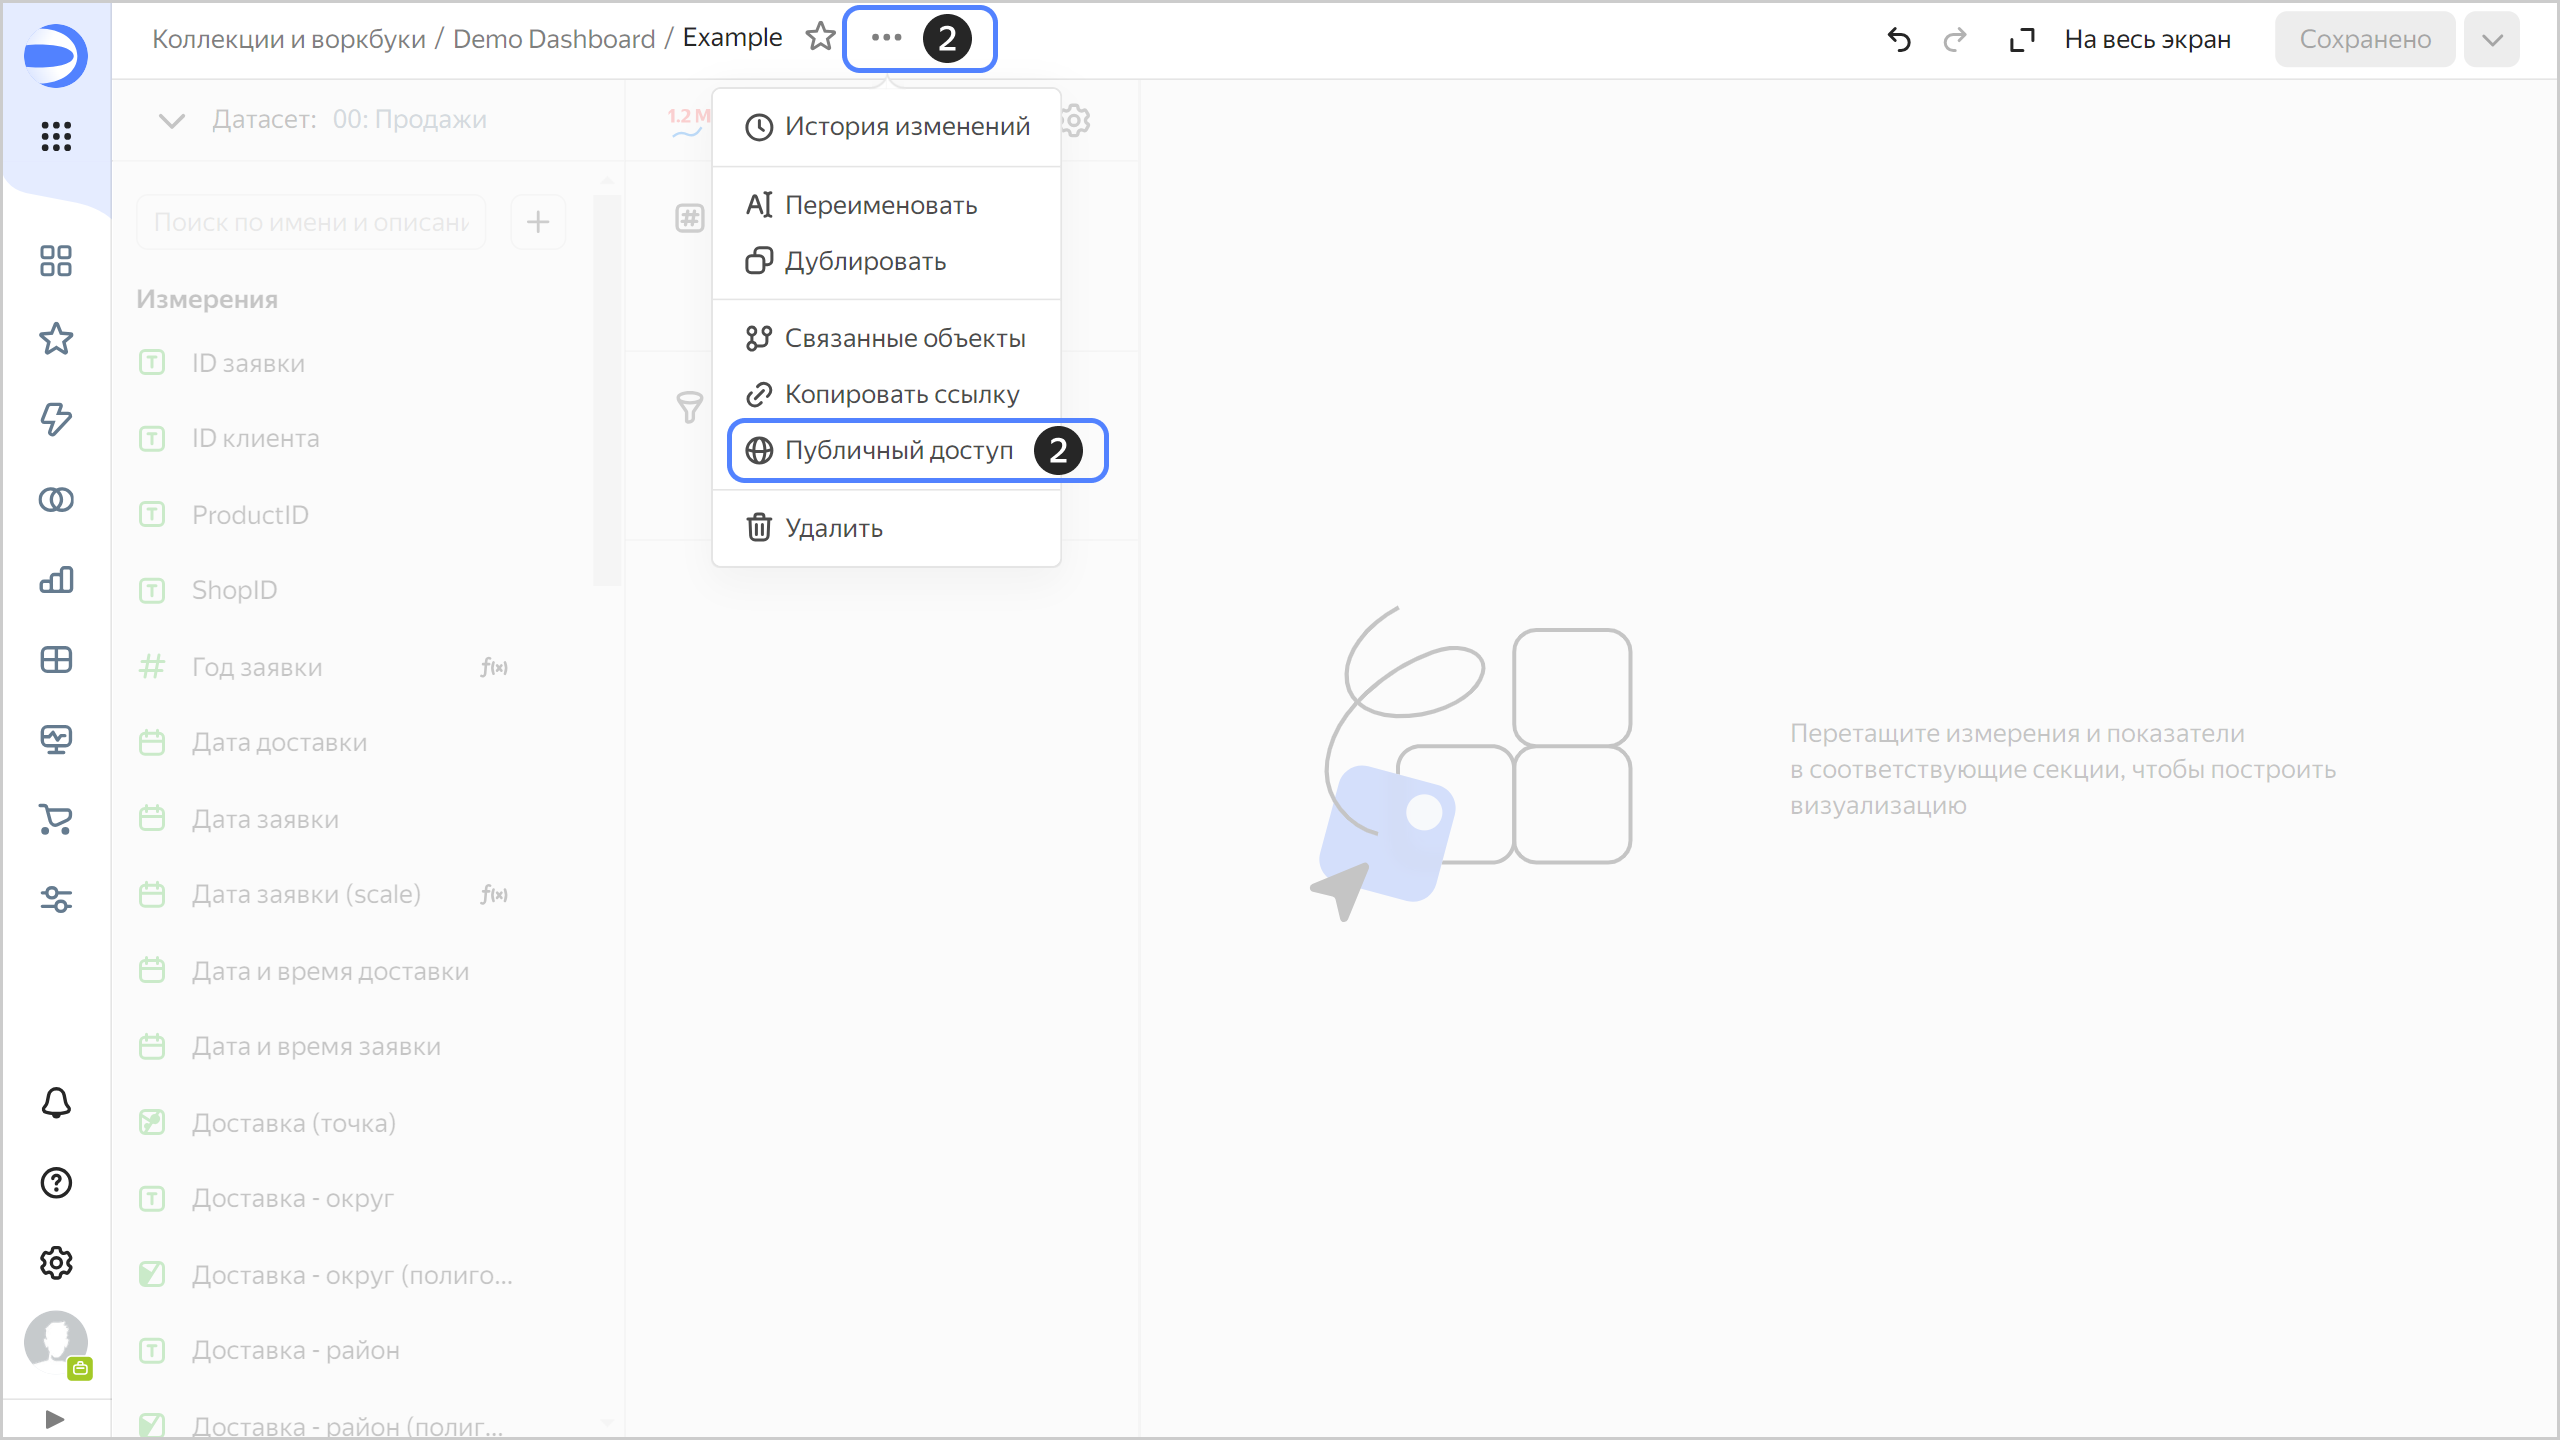
Task: Click the user avatar icon
Action: click(x=56, y=1340)
